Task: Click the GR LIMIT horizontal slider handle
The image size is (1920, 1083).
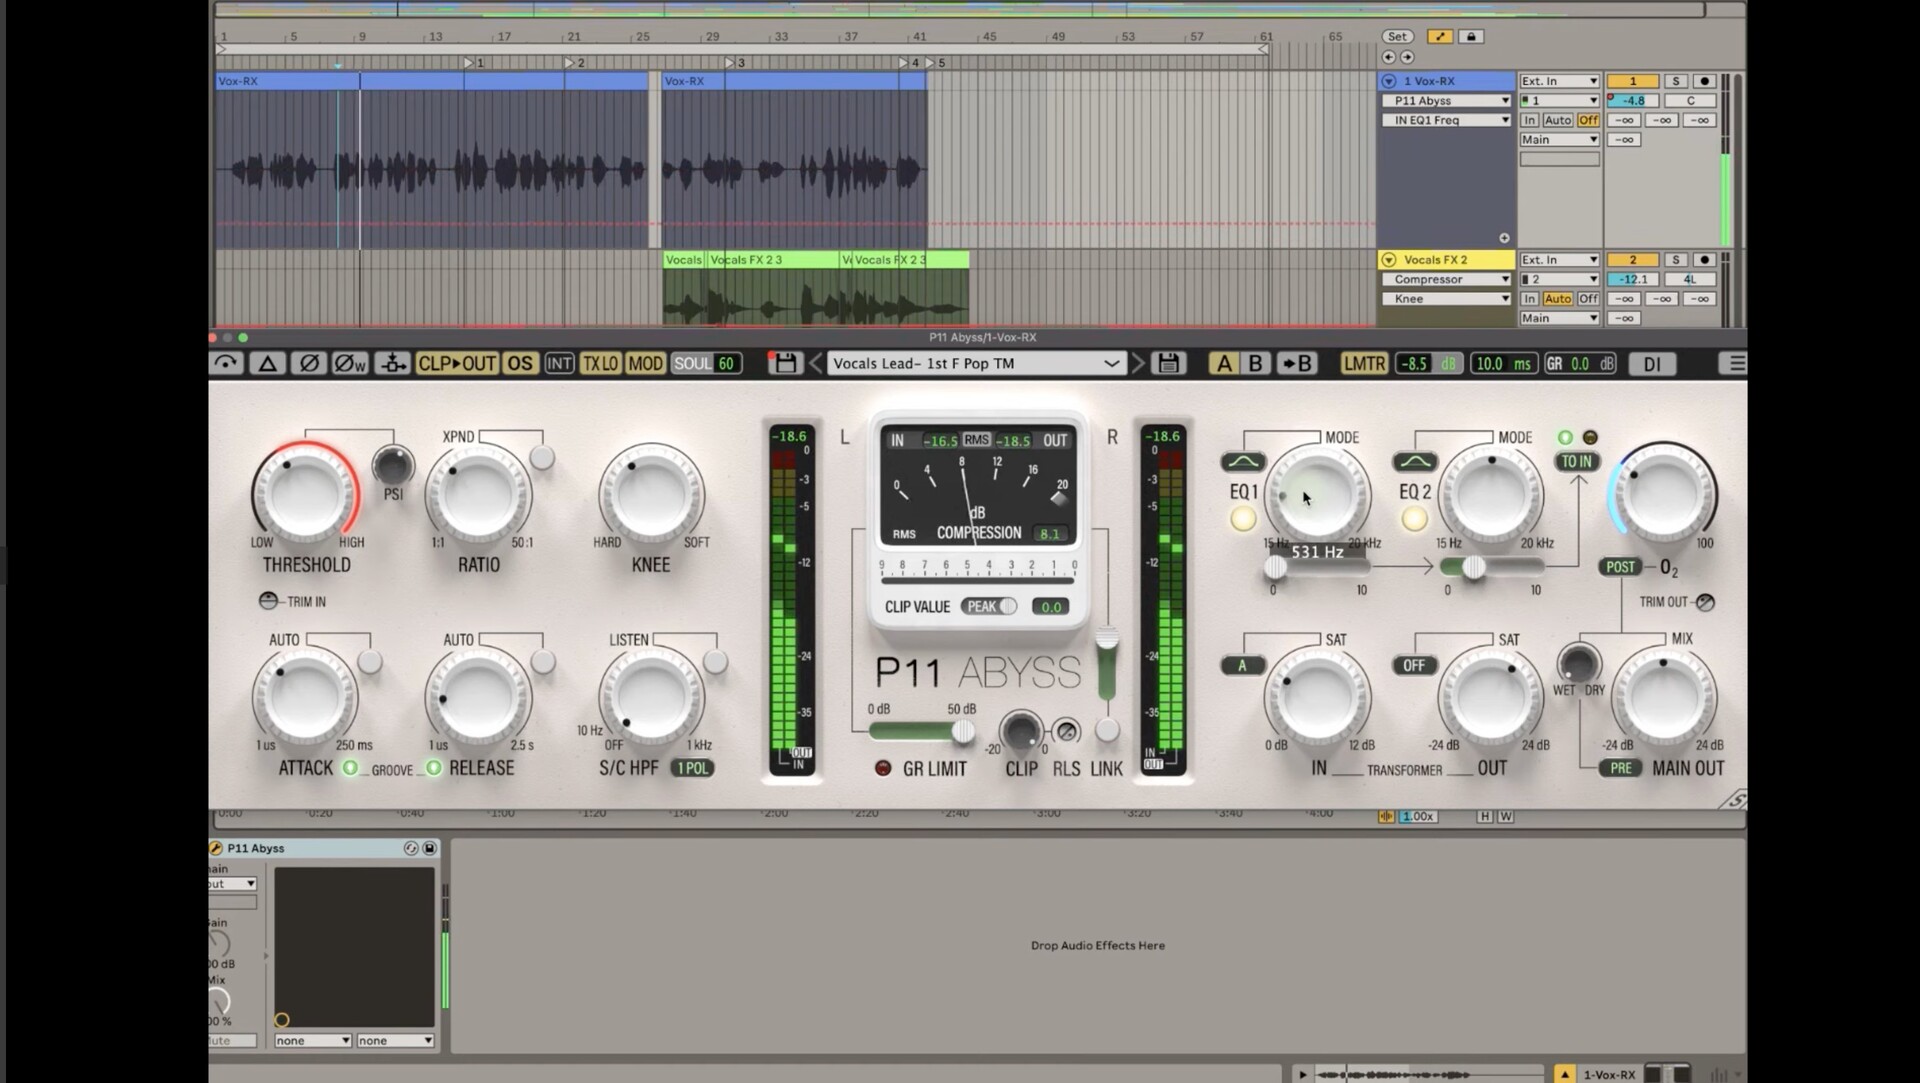Action: point(962,732)
